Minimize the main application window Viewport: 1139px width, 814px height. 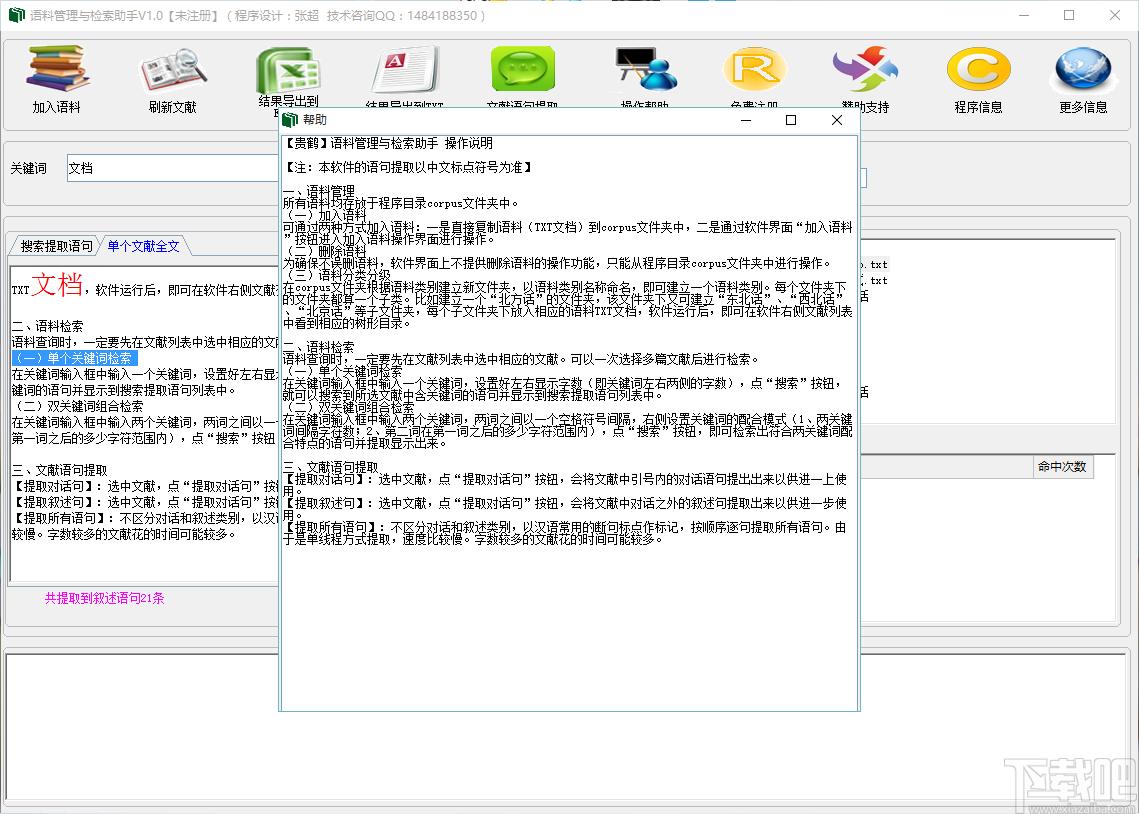(1024, 15)
